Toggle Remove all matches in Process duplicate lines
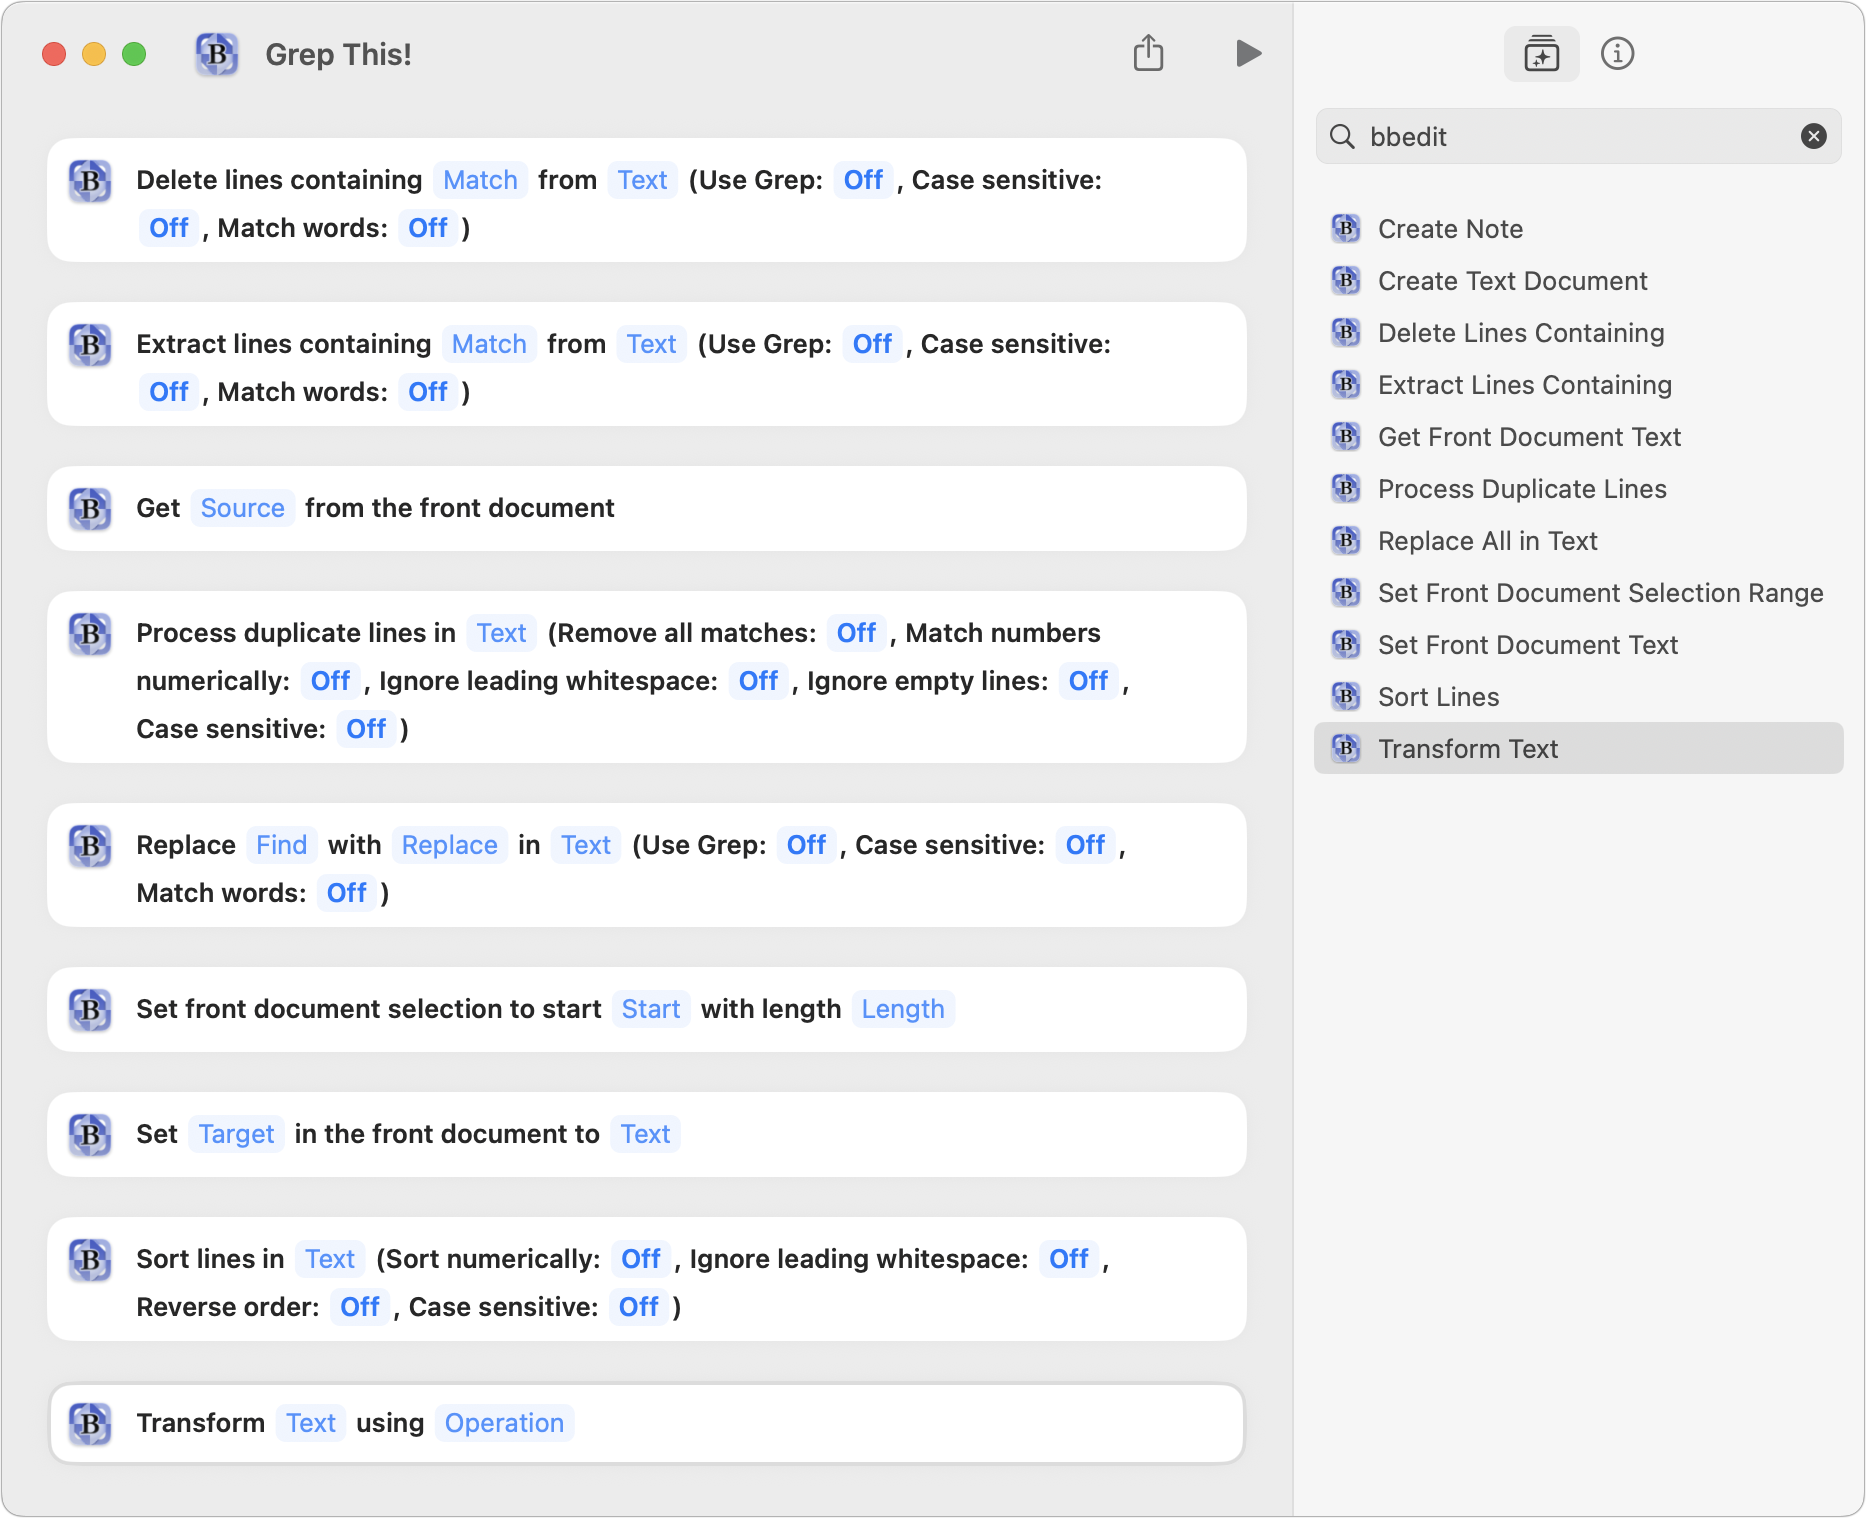The height and width of the screenshot is (1518, 1866). (856, 633)
